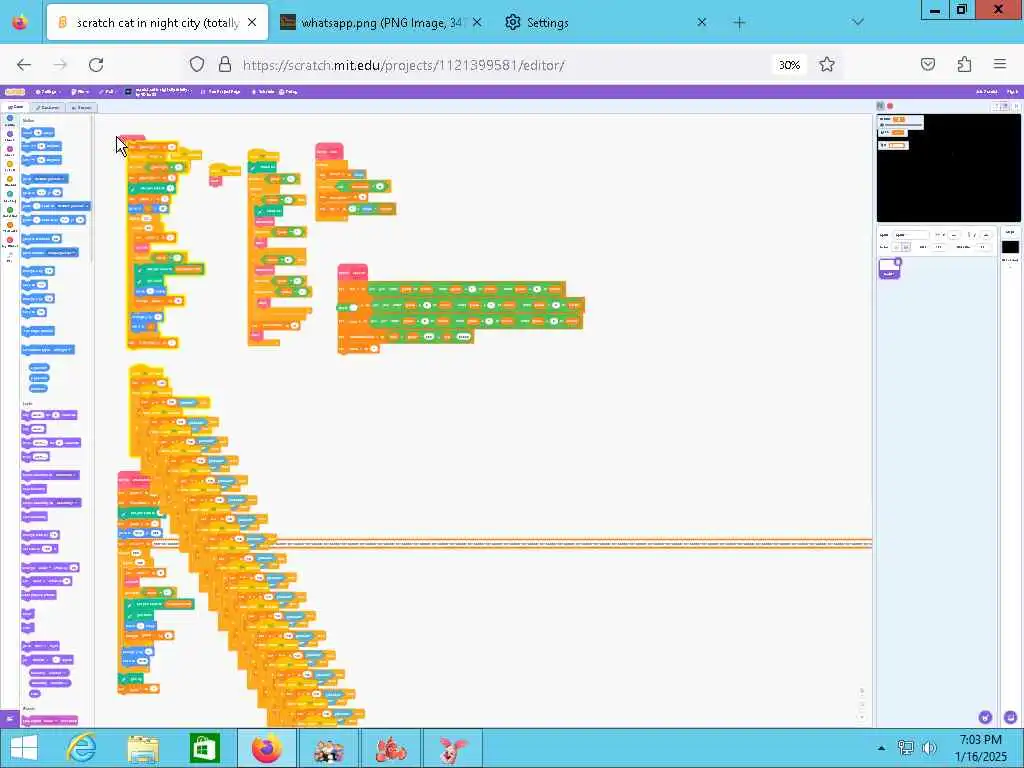Screen dimensions: 1024x768
Task: Open File Explorer from the taskbar
Action: [x=142, y=748]
